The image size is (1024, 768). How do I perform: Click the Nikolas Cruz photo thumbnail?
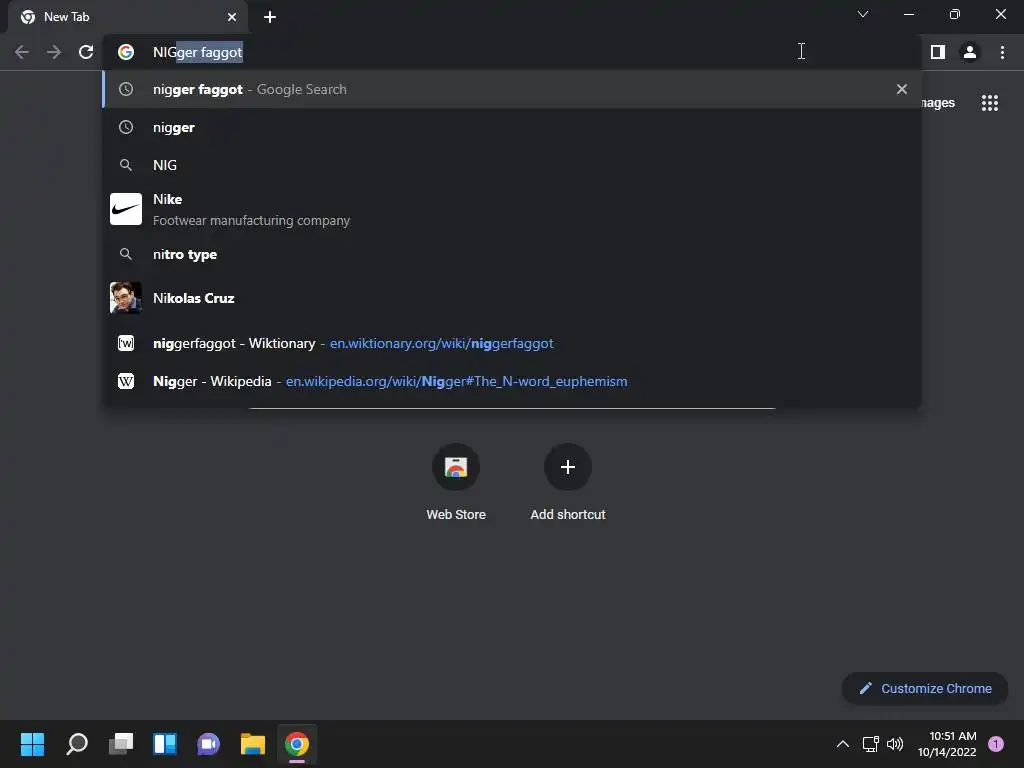[x=126, y=298]
